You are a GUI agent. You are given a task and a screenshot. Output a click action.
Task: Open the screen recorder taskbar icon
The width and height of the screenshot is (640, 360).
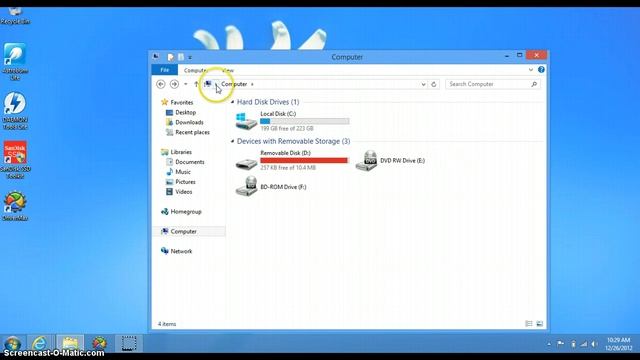[129, 343]
